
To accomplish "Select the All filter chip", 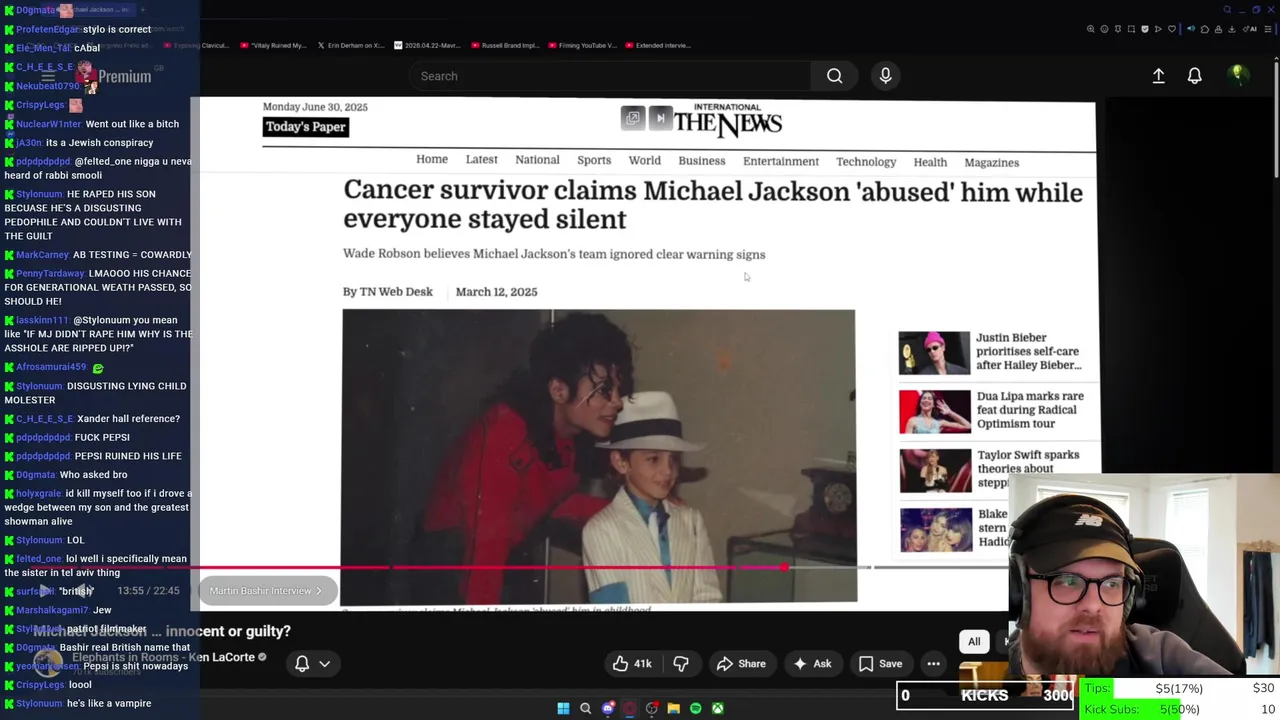I will (974, 642).
